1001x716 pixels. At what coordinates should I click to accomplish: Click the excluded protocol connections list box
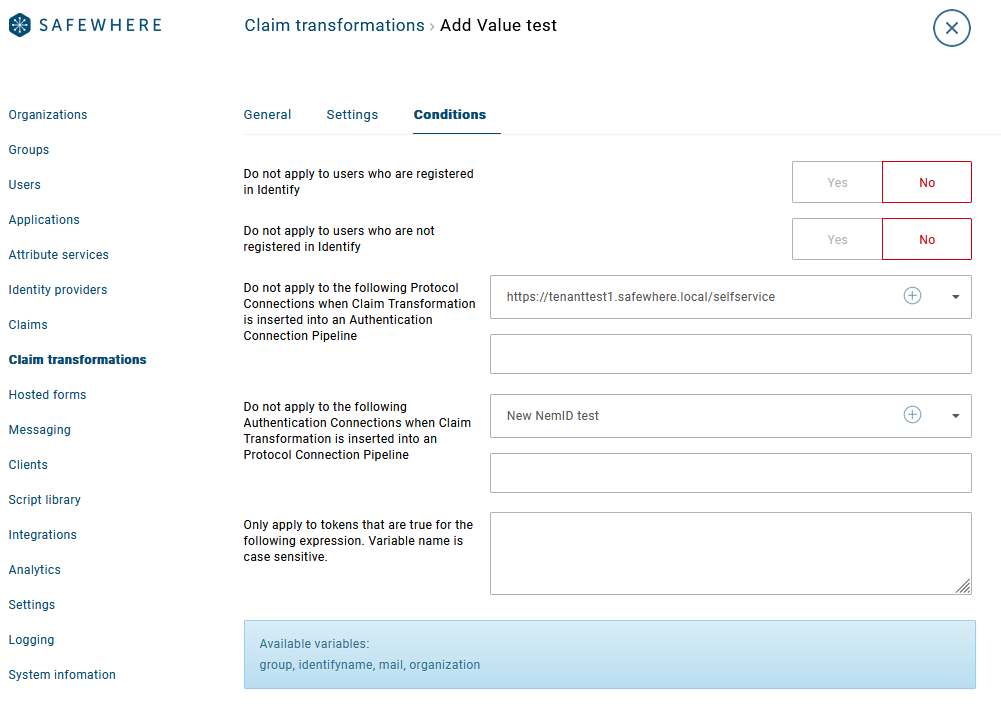[730, 354]
